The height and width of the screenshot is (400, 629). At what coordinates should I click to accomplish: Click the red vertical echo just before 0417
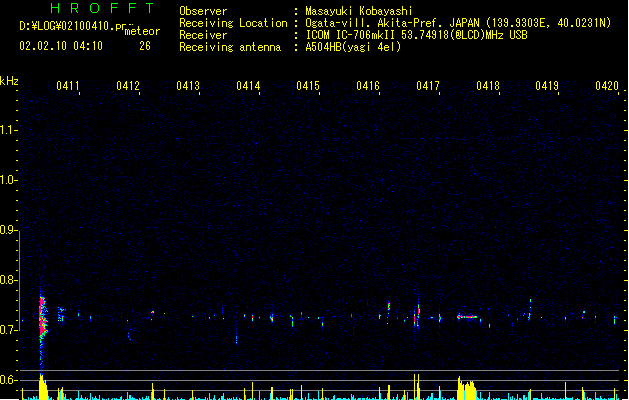[x=417, y=315]
